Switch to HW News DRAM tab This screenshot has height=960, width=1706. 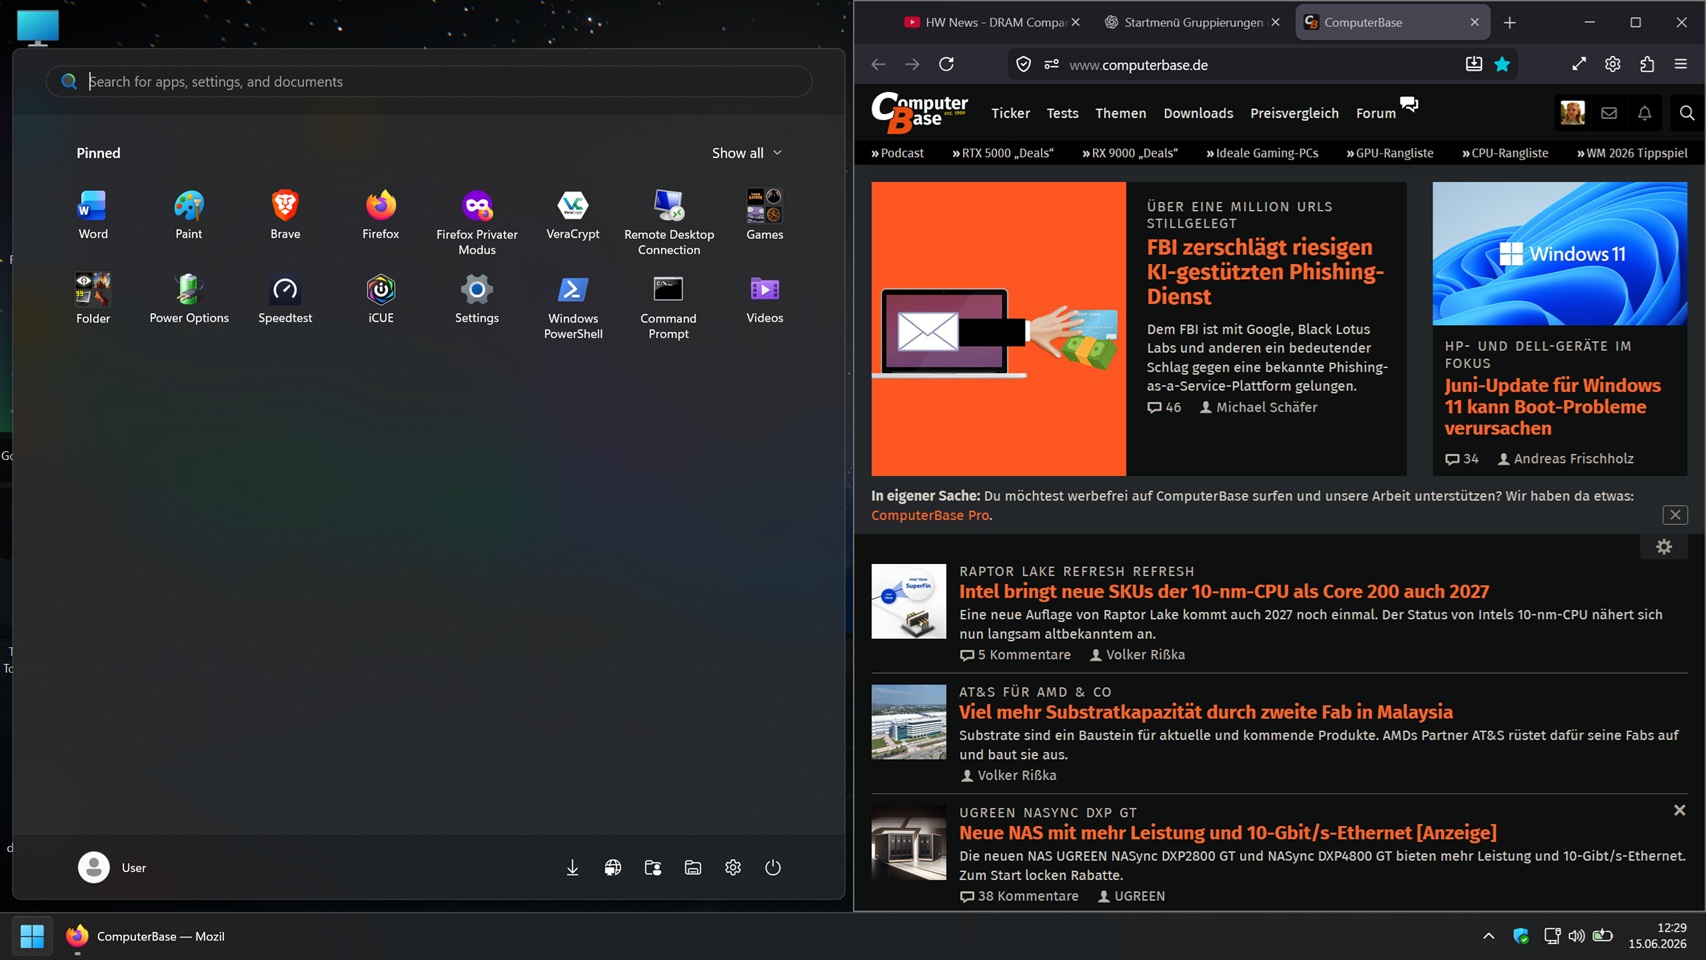coord(992,22)
